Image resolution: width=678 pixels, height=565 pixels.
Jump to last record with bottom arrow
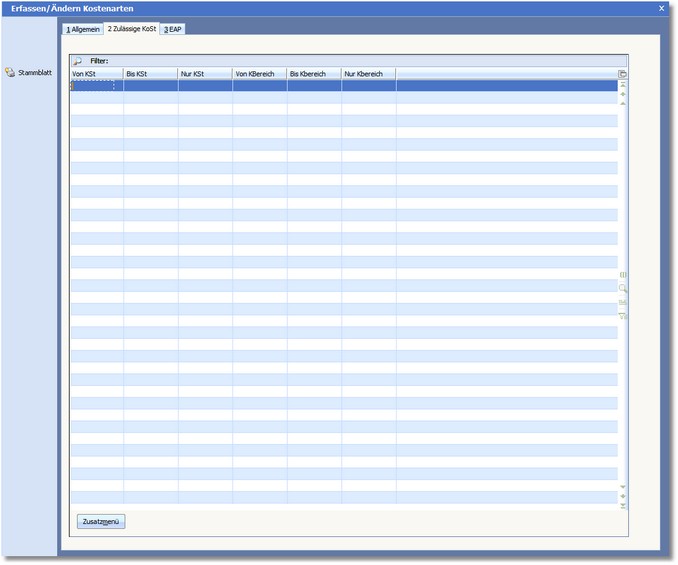click(623, 506)
